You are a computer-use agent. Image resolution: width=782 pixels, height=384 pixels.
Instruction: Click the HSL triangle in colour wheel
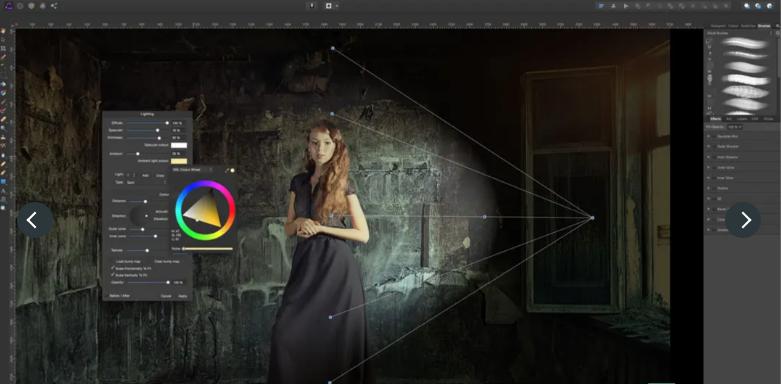[203, 208]
